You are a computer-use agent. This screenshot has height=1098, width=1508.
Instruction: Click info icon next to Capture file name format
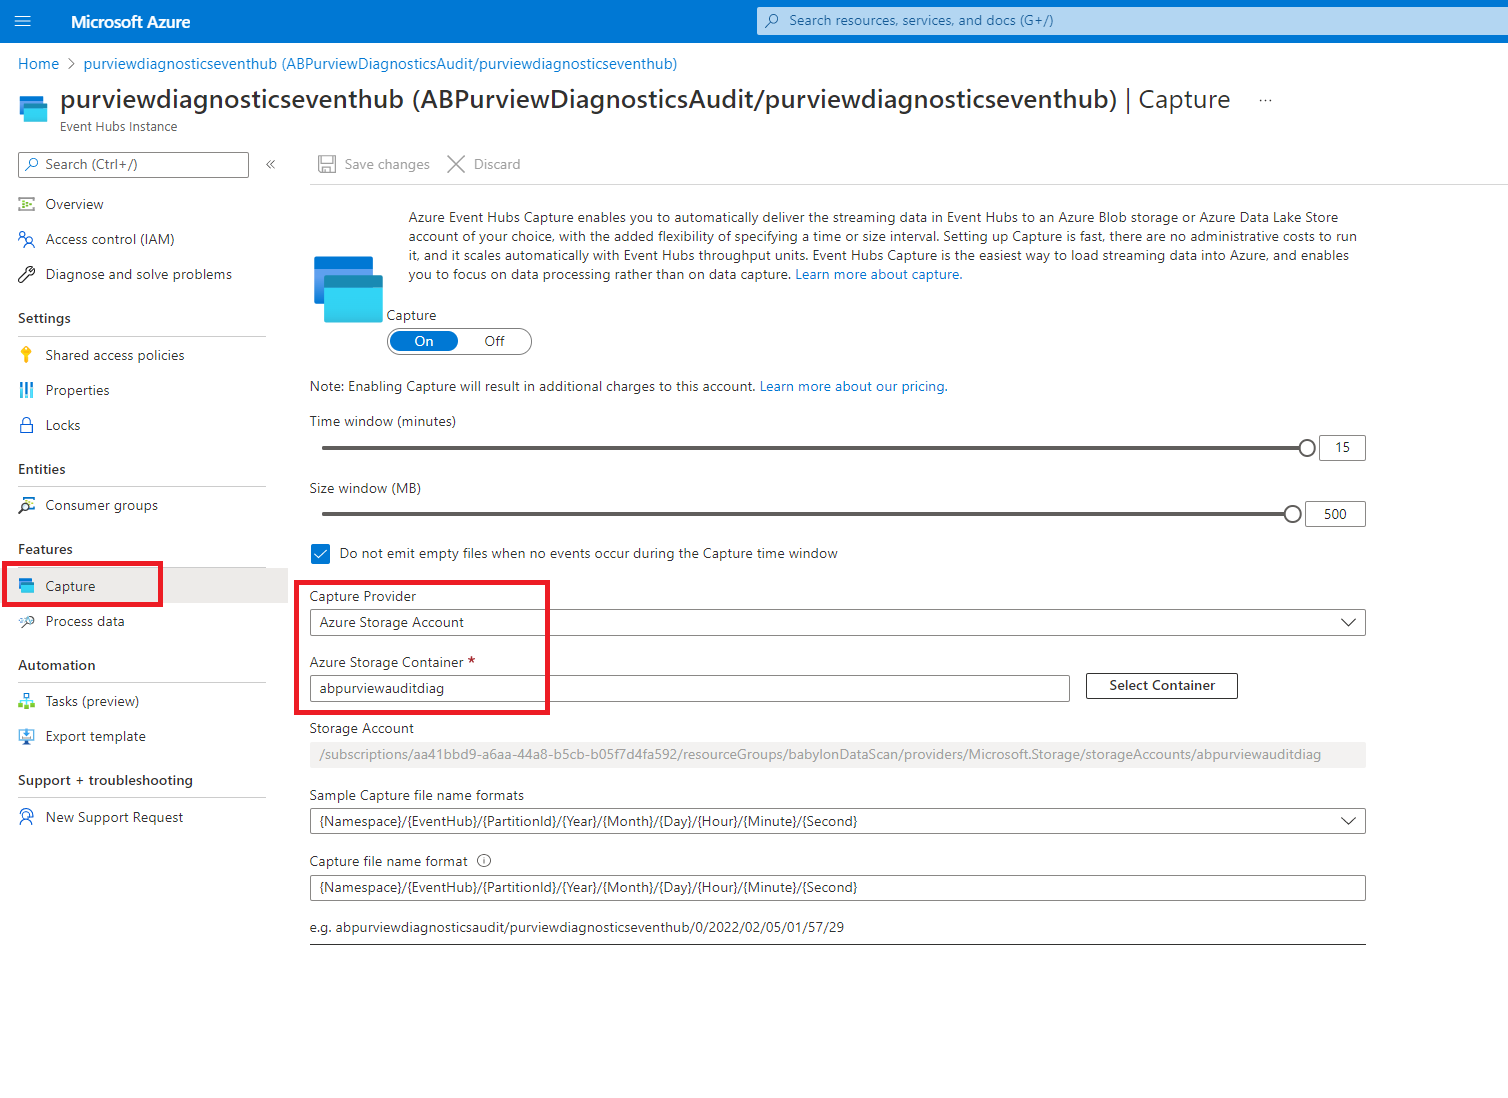point(484,861)
